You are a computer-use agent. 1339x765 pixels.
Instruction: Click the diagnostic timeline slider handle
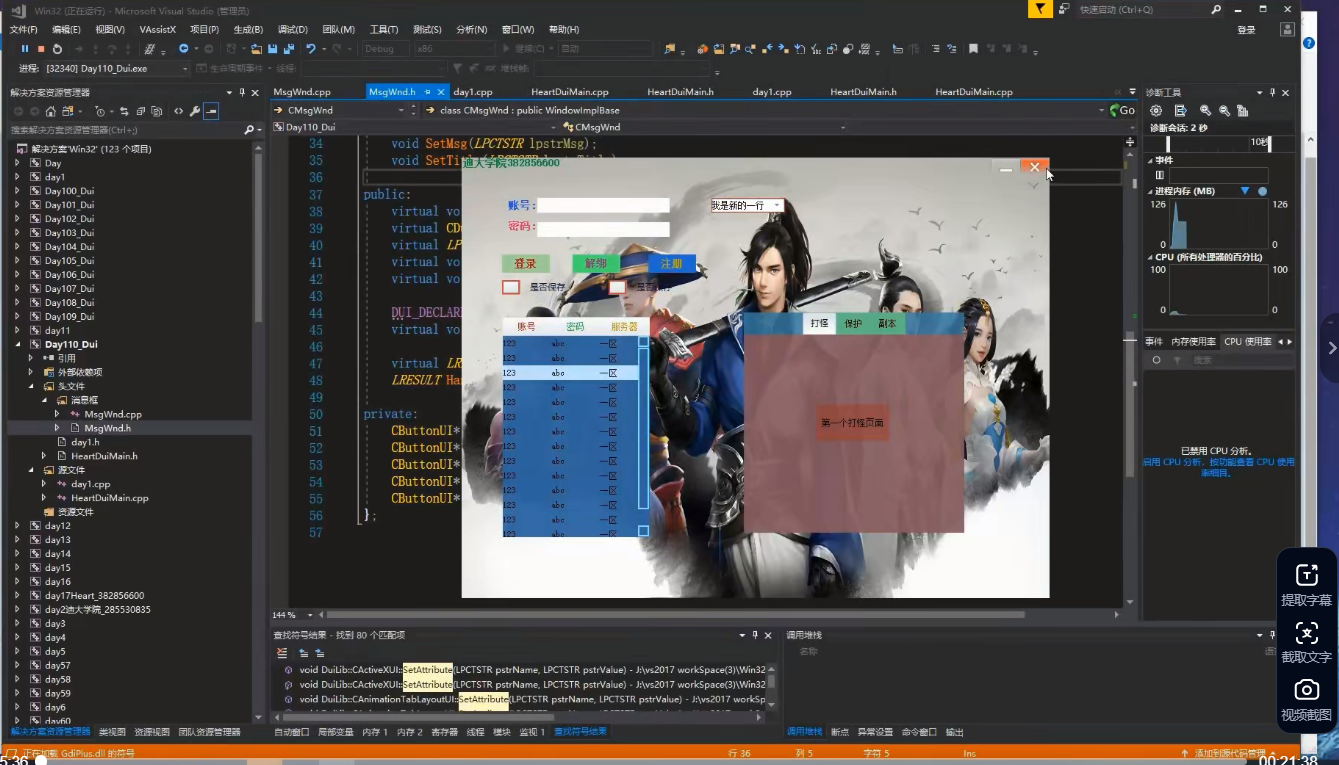click(1167, 143)
